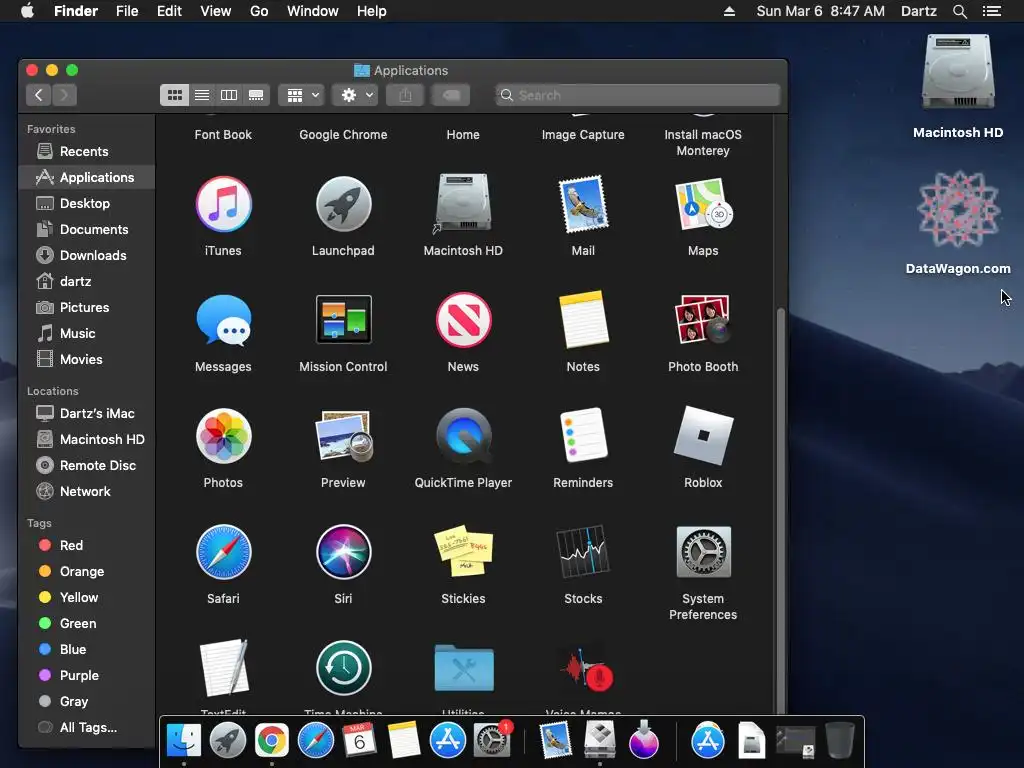
Task: Click the Finder search field
Action: click(637, 95)
